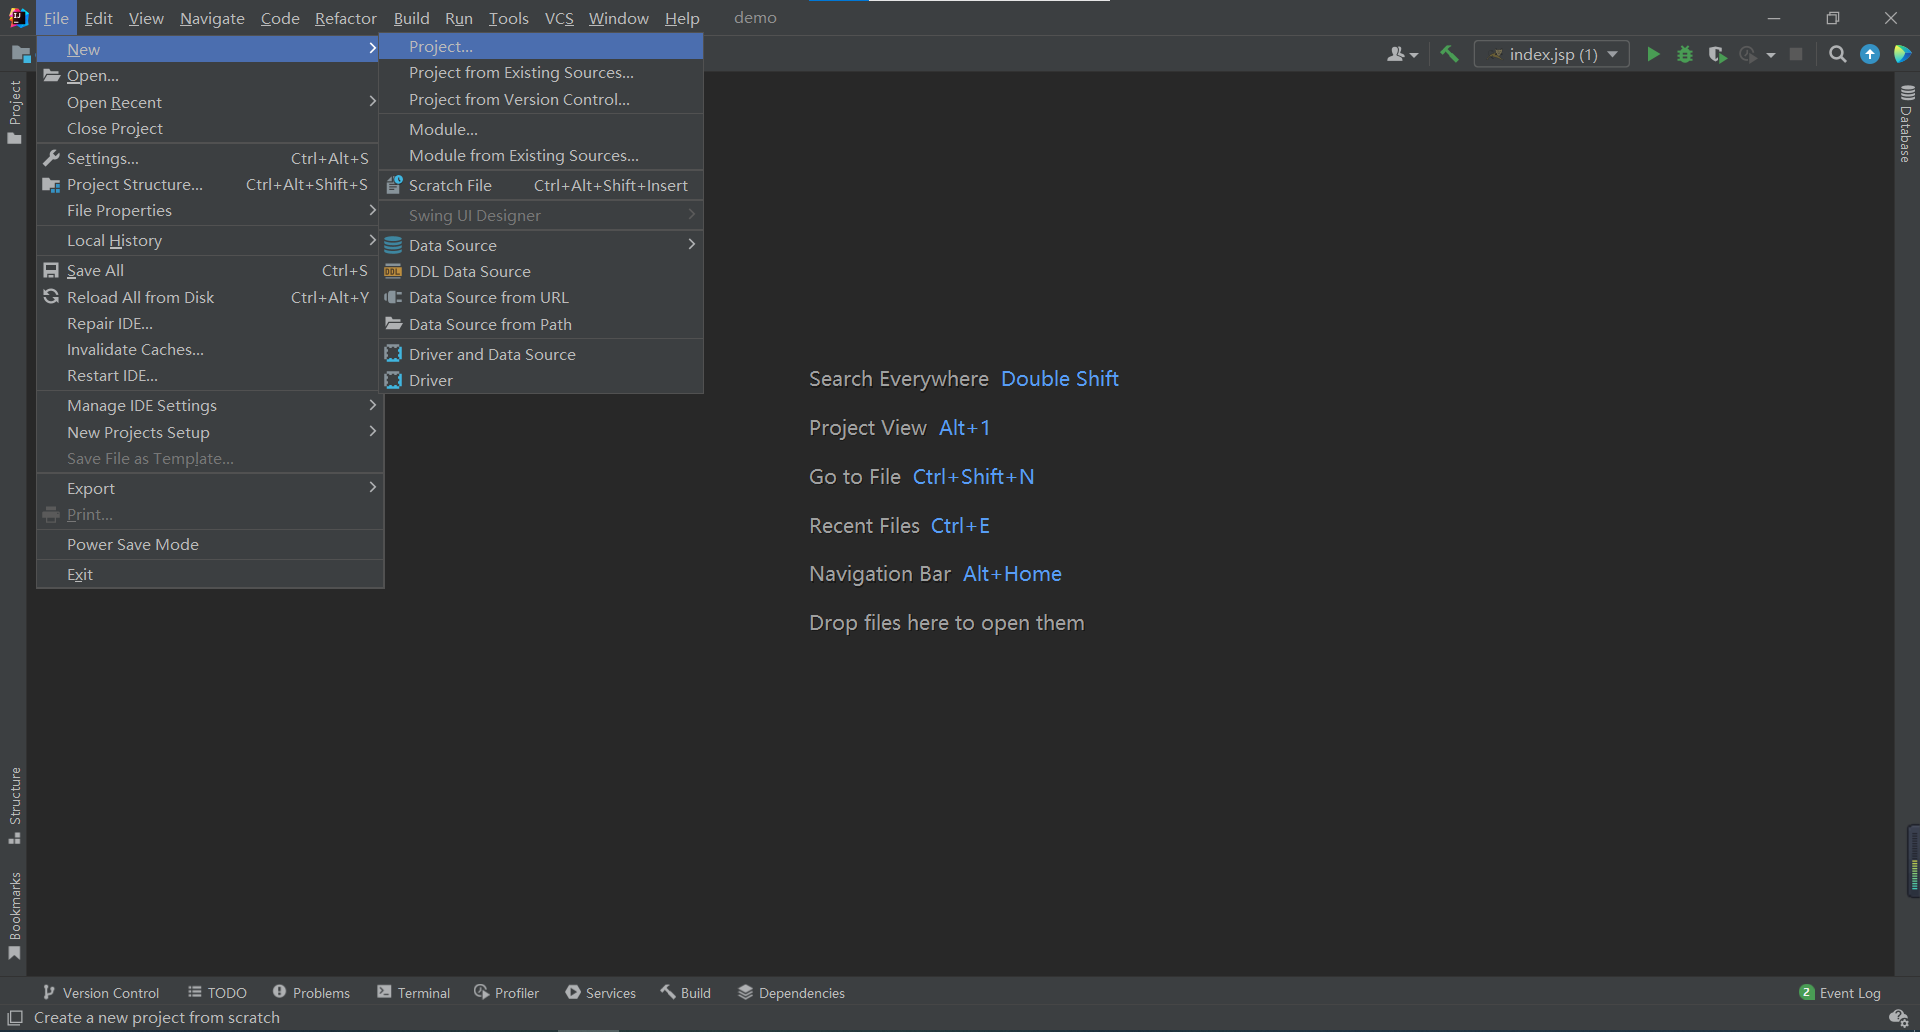This screenshot has width=1920, height=1032.
Task: Open the Build tool window tab
Action: [x=685, y=992]
